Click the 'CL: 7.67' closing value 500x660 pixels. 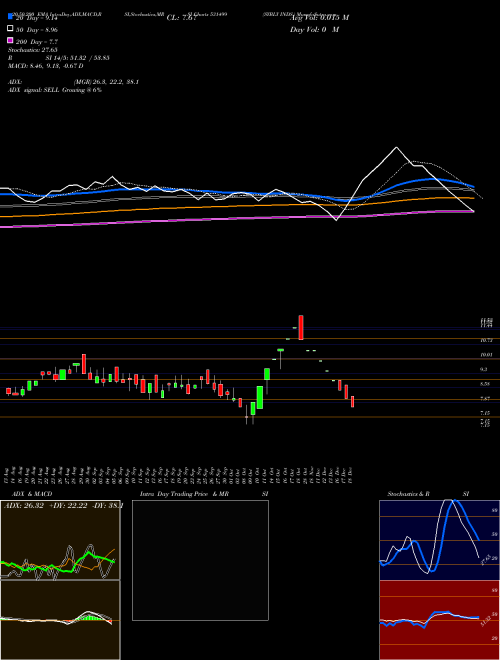click(181, 17)
